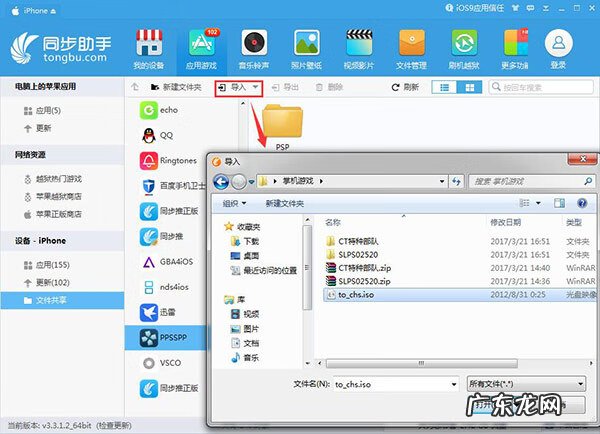Click 删除 delete in toolbar
Viewport: 600px width, 434px height.
[329, 88]
